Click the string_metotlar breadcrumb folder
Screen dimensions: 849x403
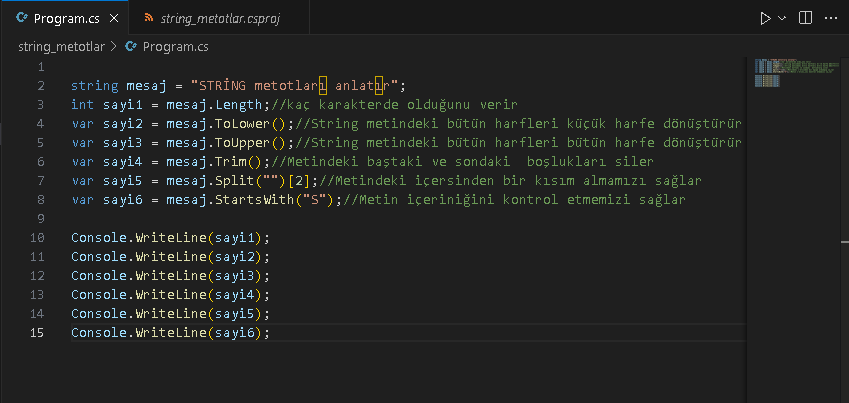60,46
